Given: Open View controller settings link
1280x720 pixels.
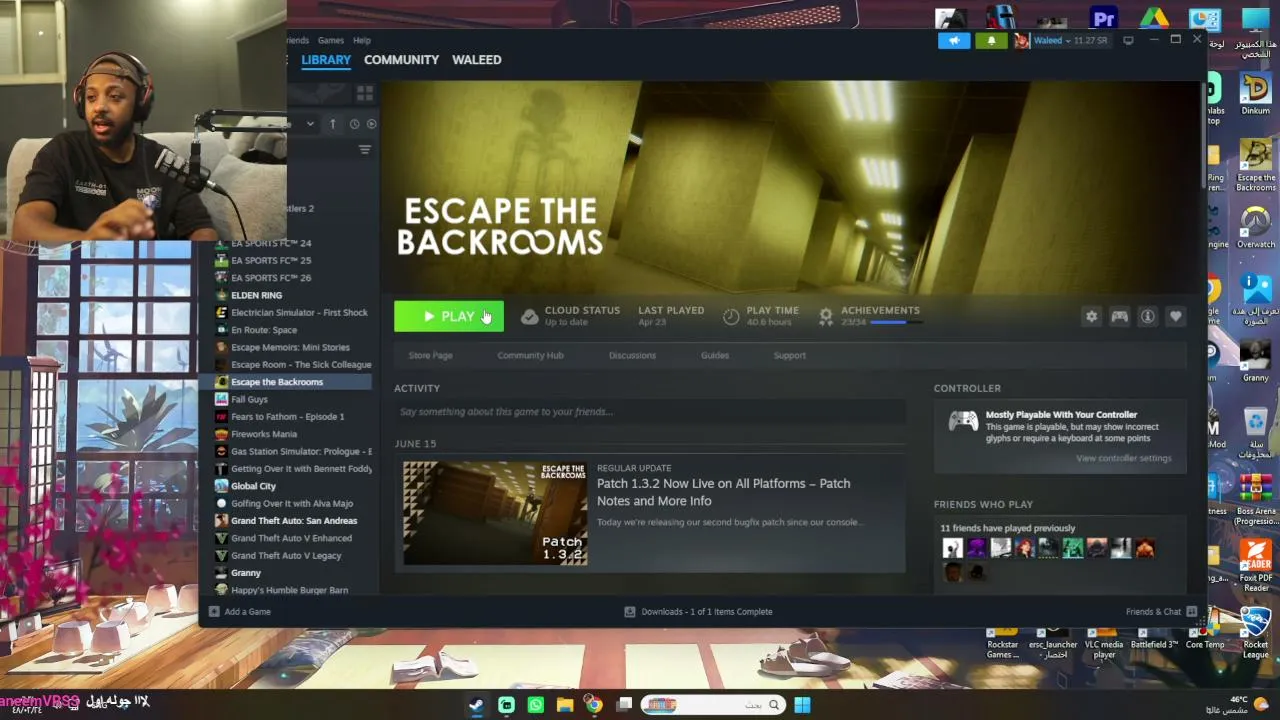Looking at the screenshot, I should pos(1123,458).
